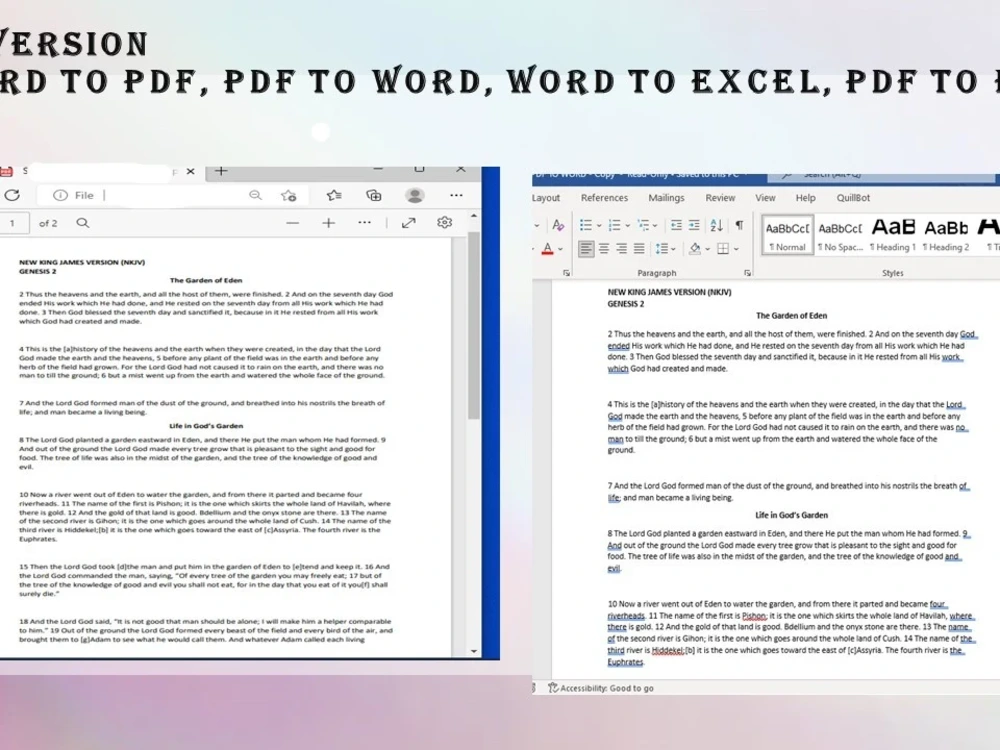1000x750 pixels.
Task: Click the PDF page number field
Action: tap(13, 223)
